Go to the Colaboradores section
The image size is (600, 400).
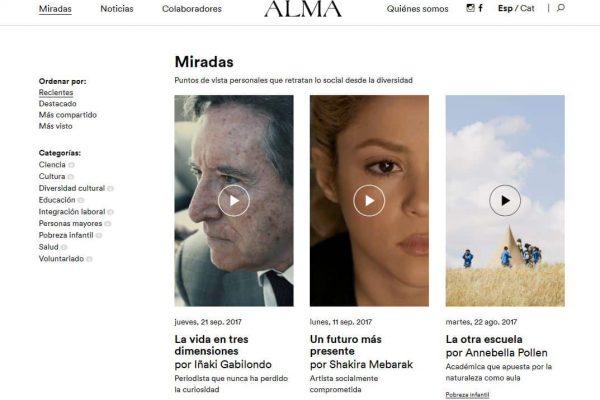coord(192,8)
